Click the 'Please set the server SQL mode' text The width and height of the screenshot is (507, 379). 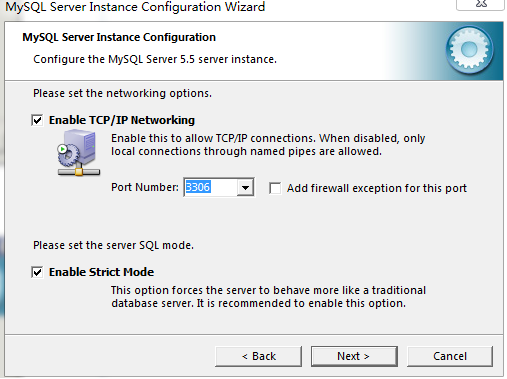coord(113,245)
